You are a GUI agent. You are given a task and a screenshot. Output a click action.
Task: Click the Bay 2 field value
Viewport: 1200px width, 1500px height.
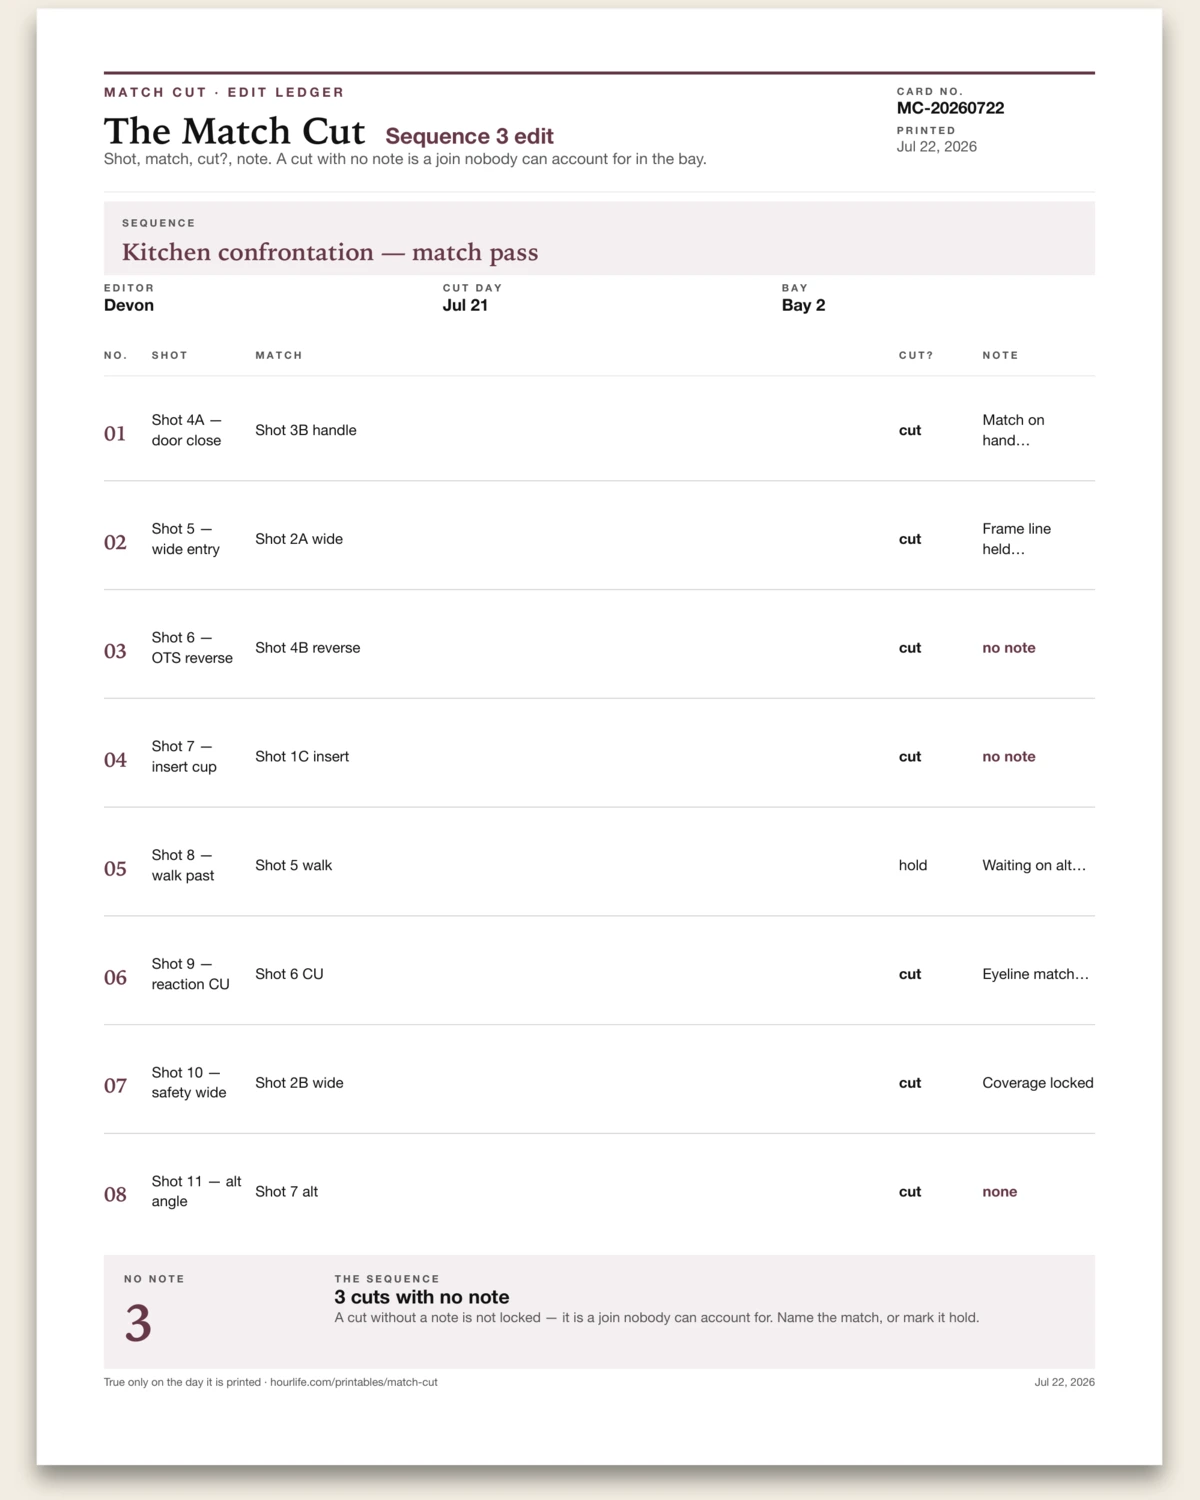click(x=803, y=305)
